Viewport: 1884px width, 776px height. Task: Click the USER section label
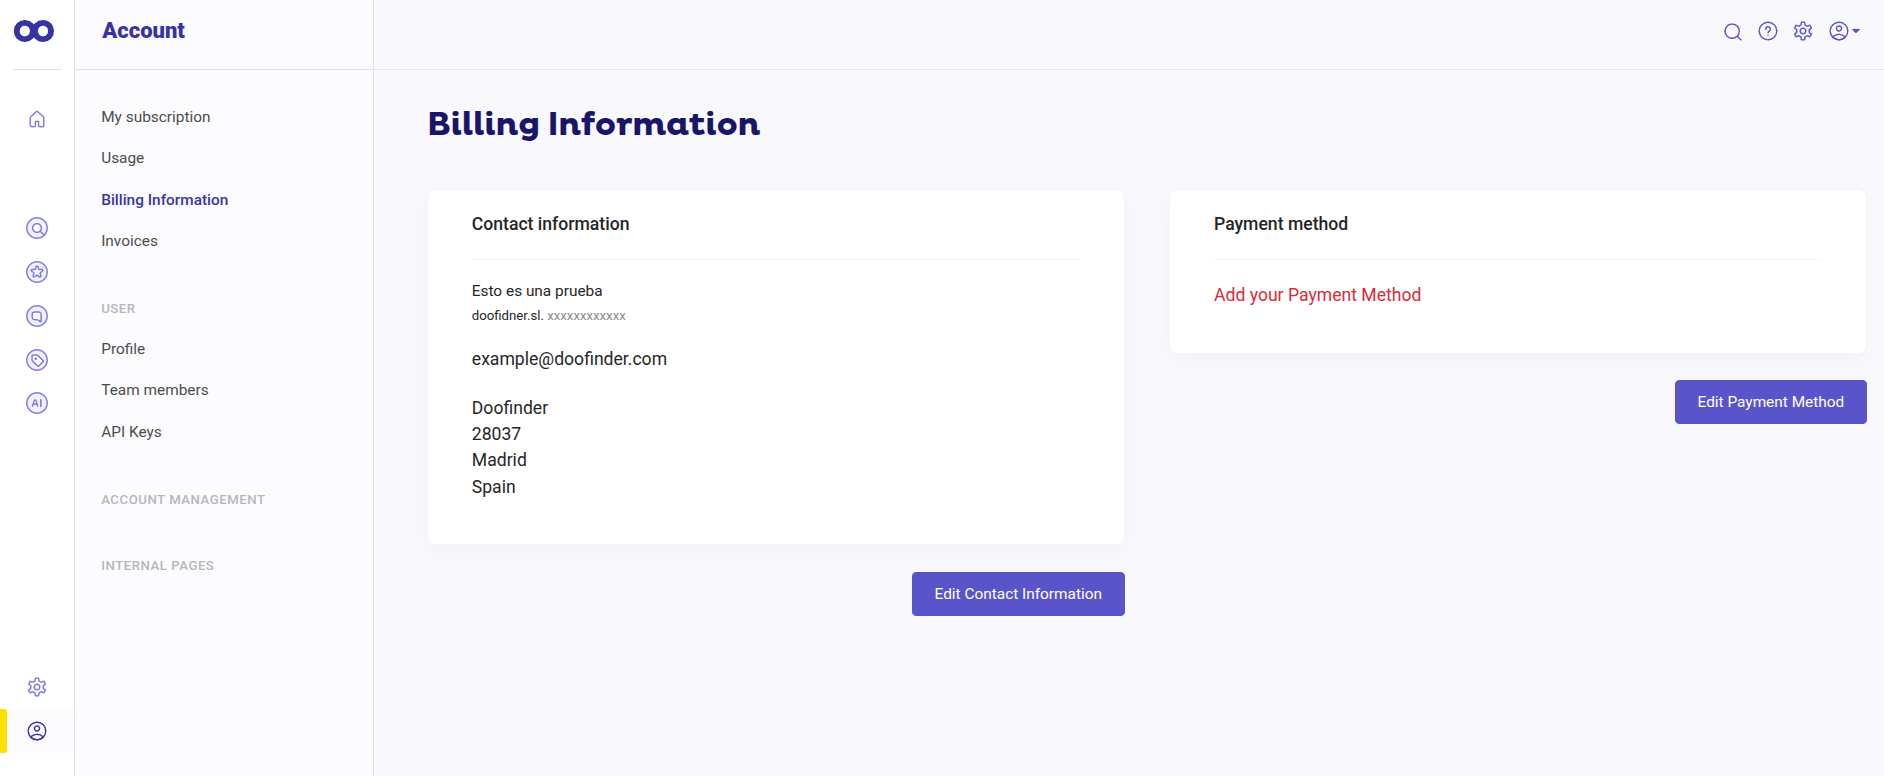pyautogui.click(x=118, y=309)
